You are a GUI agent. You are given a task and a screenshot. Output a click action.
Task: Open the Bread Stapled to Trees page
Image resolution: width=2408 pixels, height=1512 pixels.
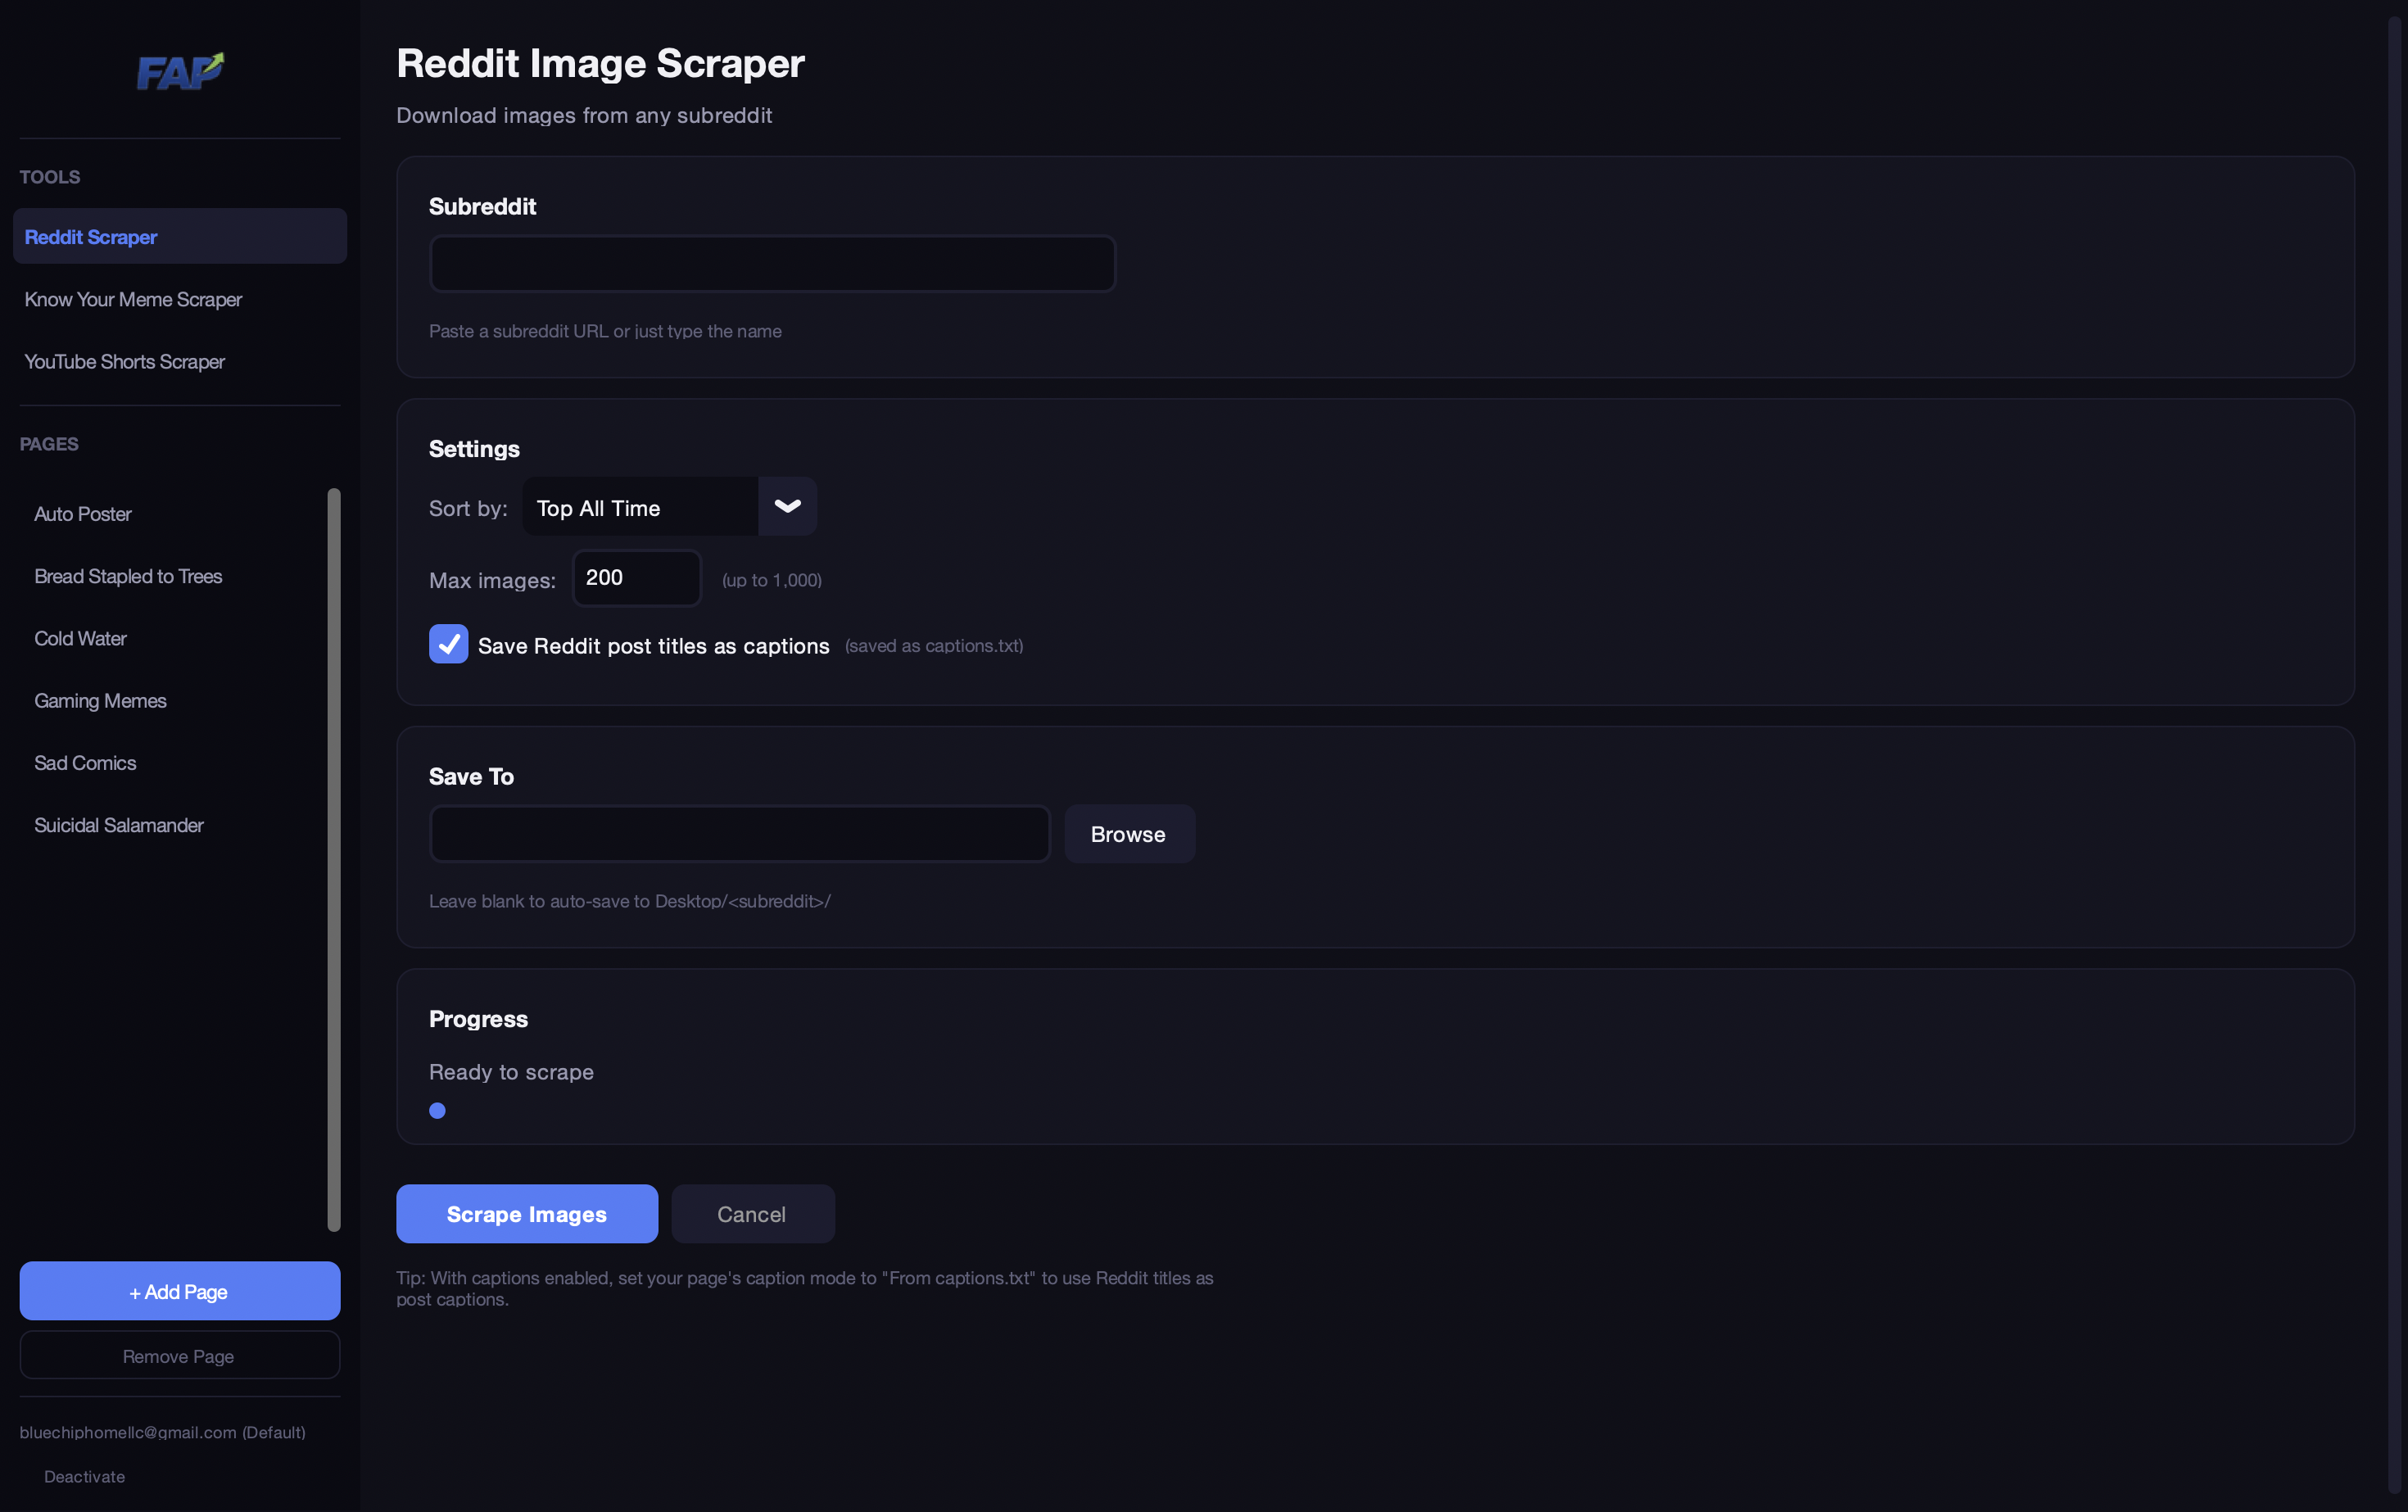(127, 576)
